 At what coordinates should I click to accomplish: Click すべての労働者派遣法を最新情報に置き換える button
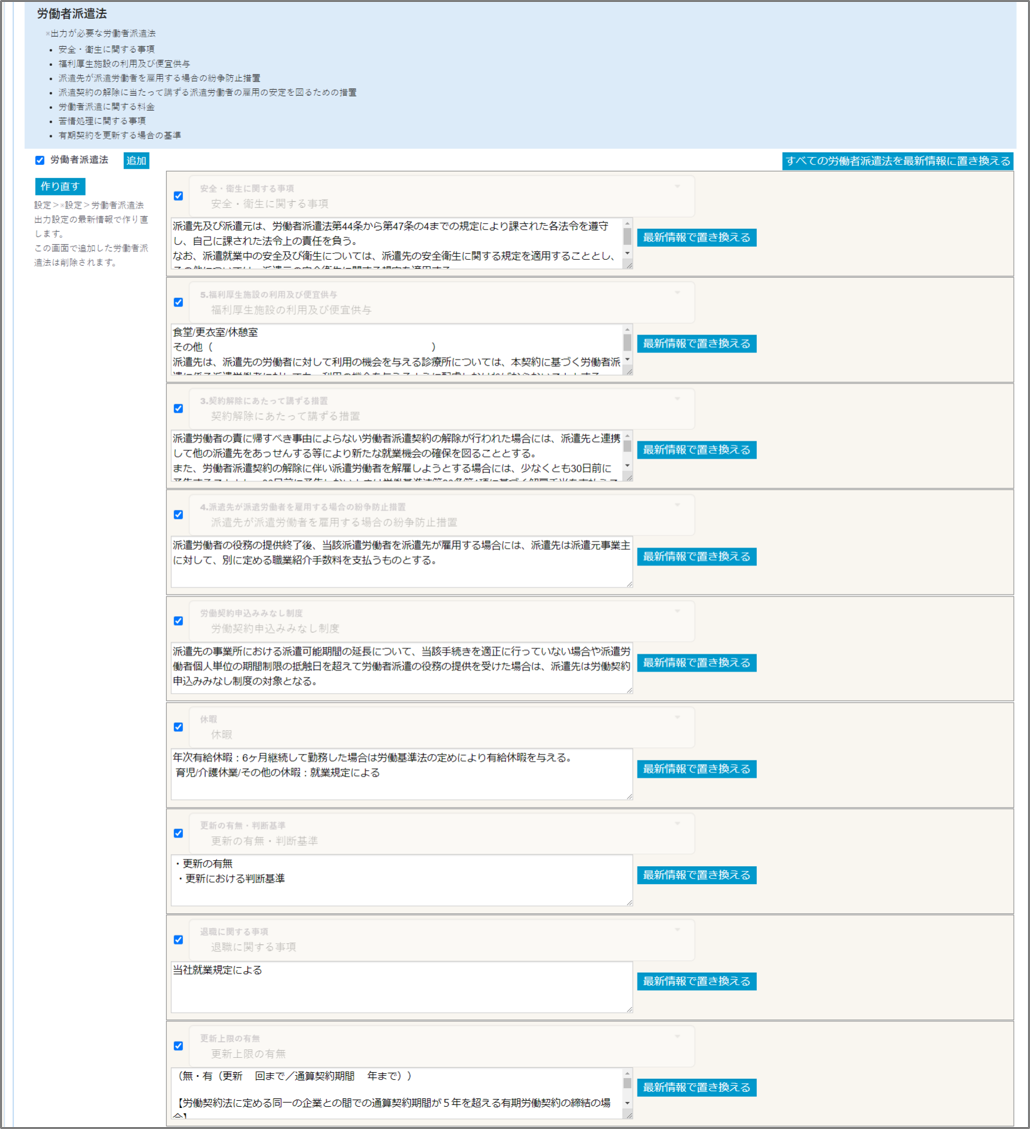tap(898, 161)
